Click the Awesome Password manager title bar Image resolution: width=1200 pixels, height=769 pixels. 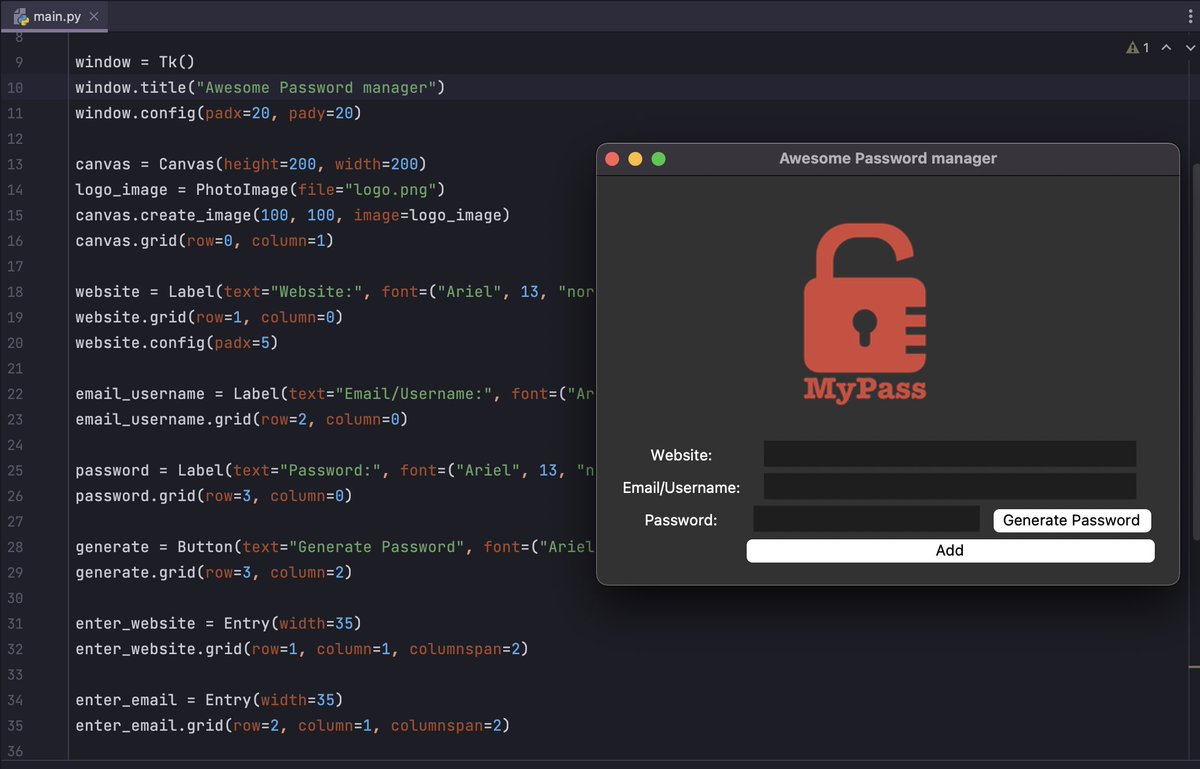point(888,158)
